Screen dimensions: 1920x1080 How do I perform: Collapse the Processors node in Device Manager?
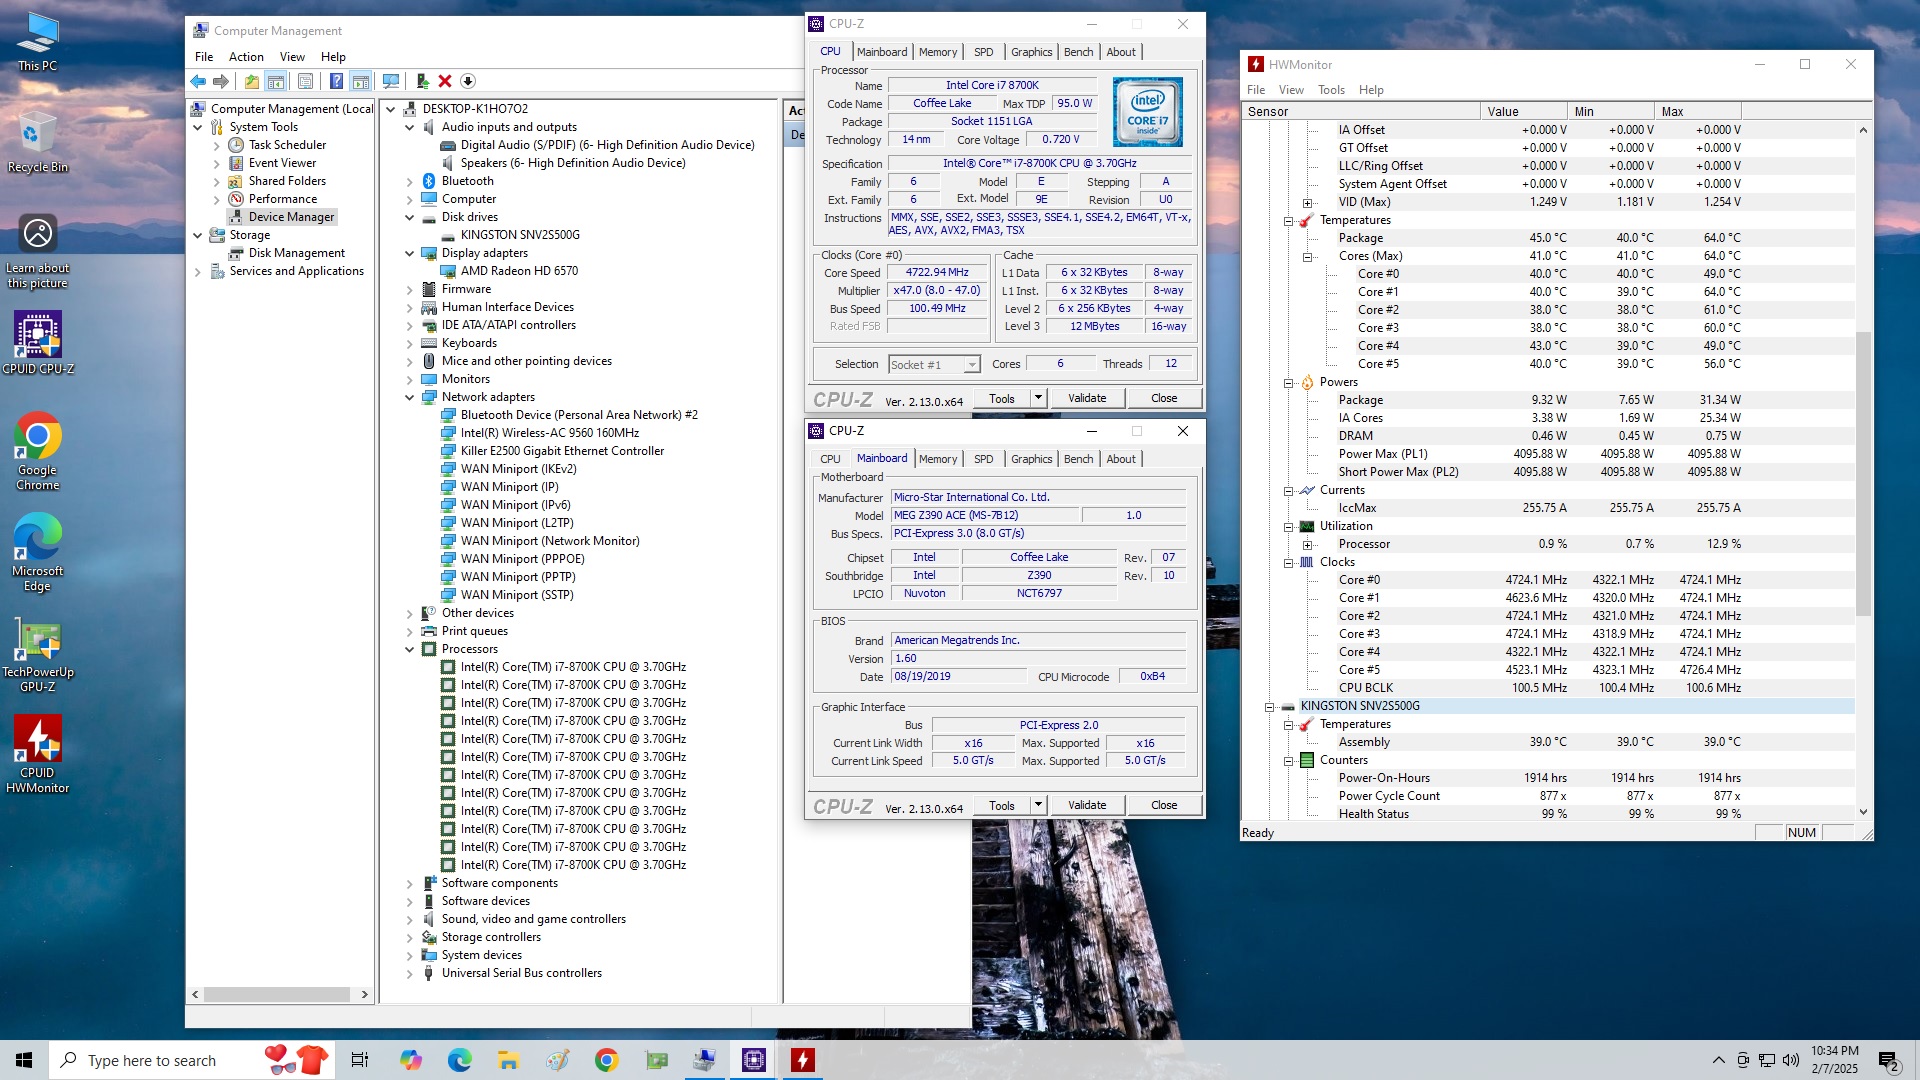tap(409, 649)
